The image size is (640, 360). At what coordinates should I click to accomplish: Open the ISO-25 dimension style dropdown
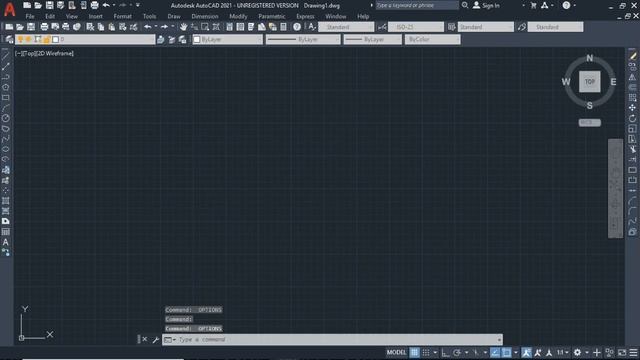click(416, 27)
